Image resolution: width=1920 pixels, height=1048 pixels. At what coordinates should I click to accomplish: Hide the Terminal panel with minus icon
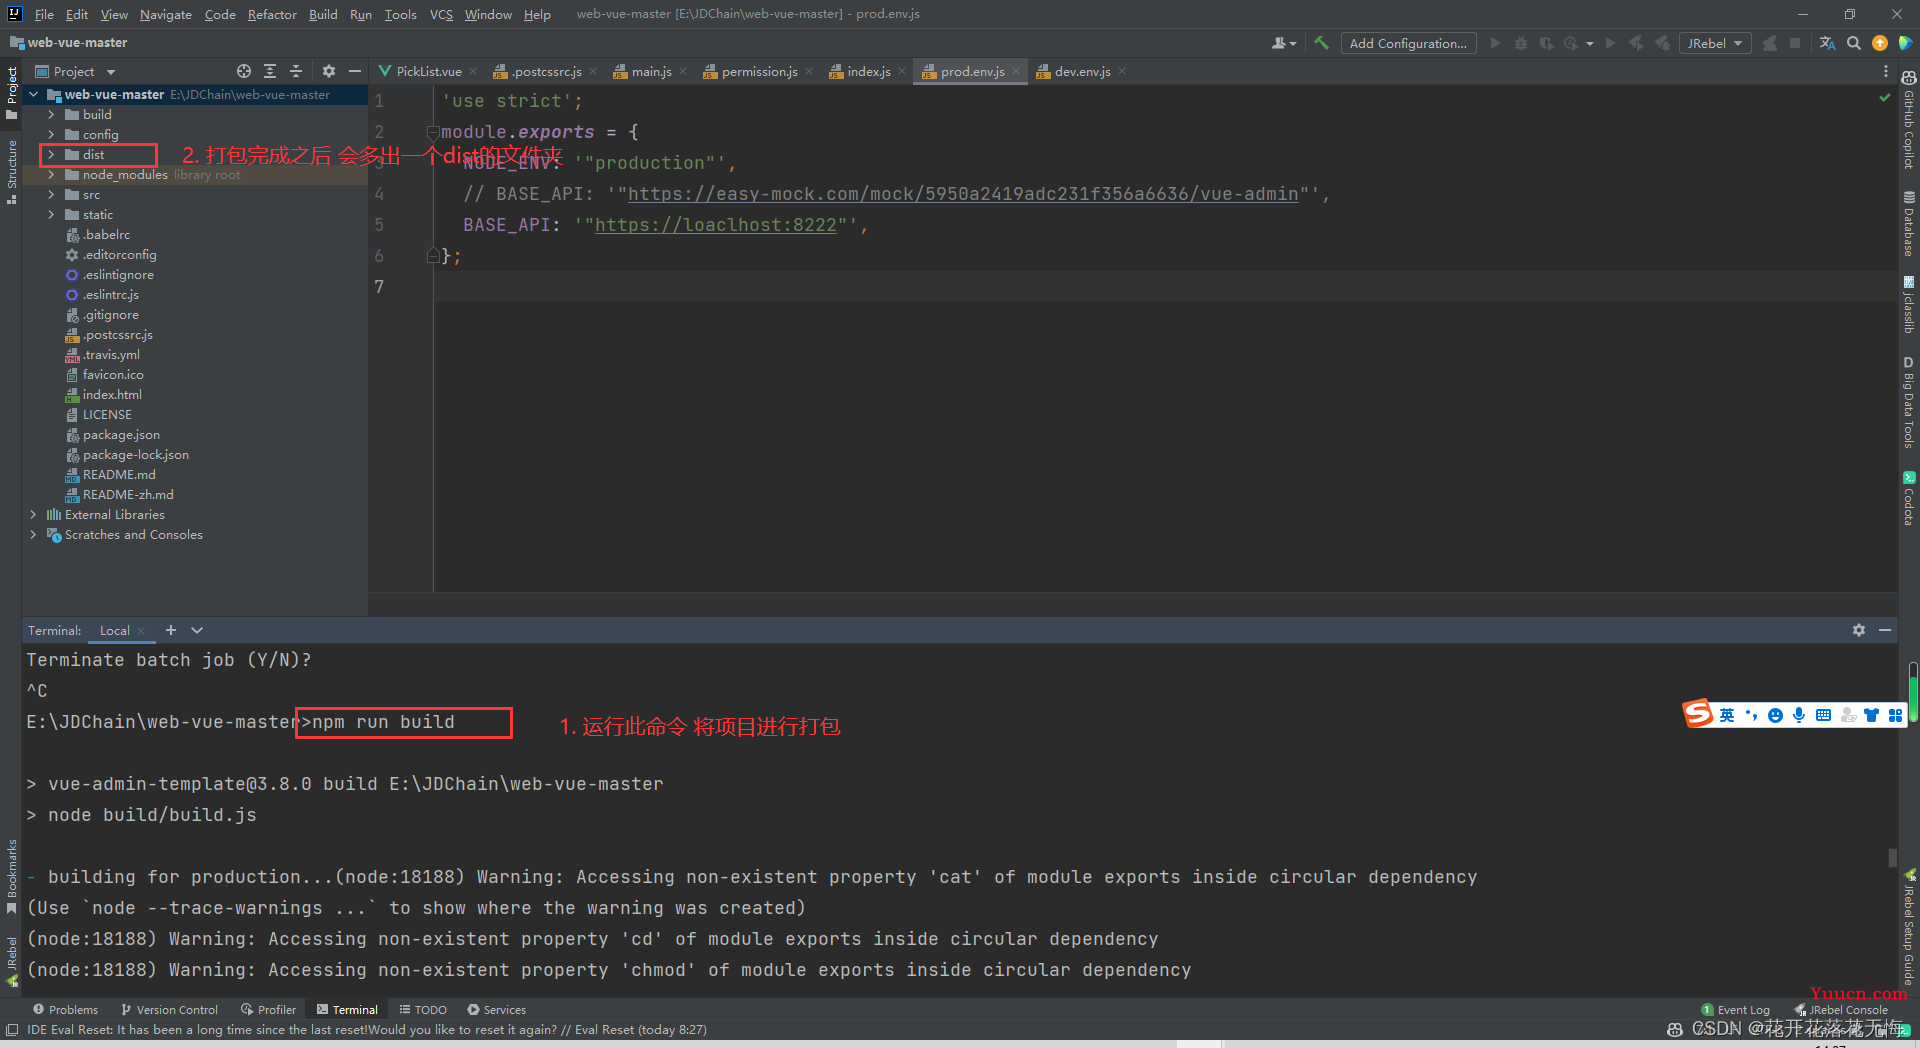pos(1885,630)
